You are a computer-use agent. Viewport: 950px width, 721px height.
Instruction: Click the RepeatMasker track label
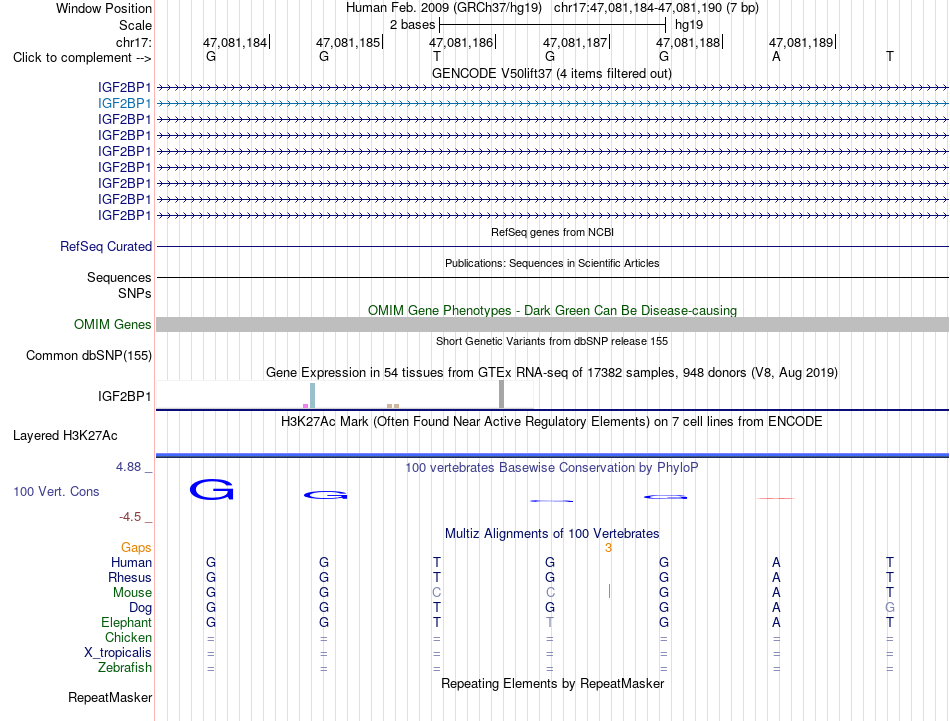[x=110, y=697]
